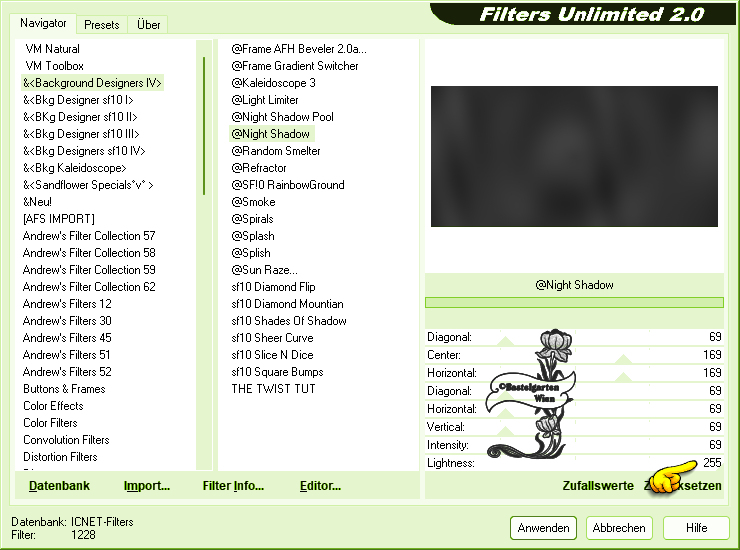Select &<Bkg Designers sf10 IV> category
The image size is (740, 550).
pos(84,151)
